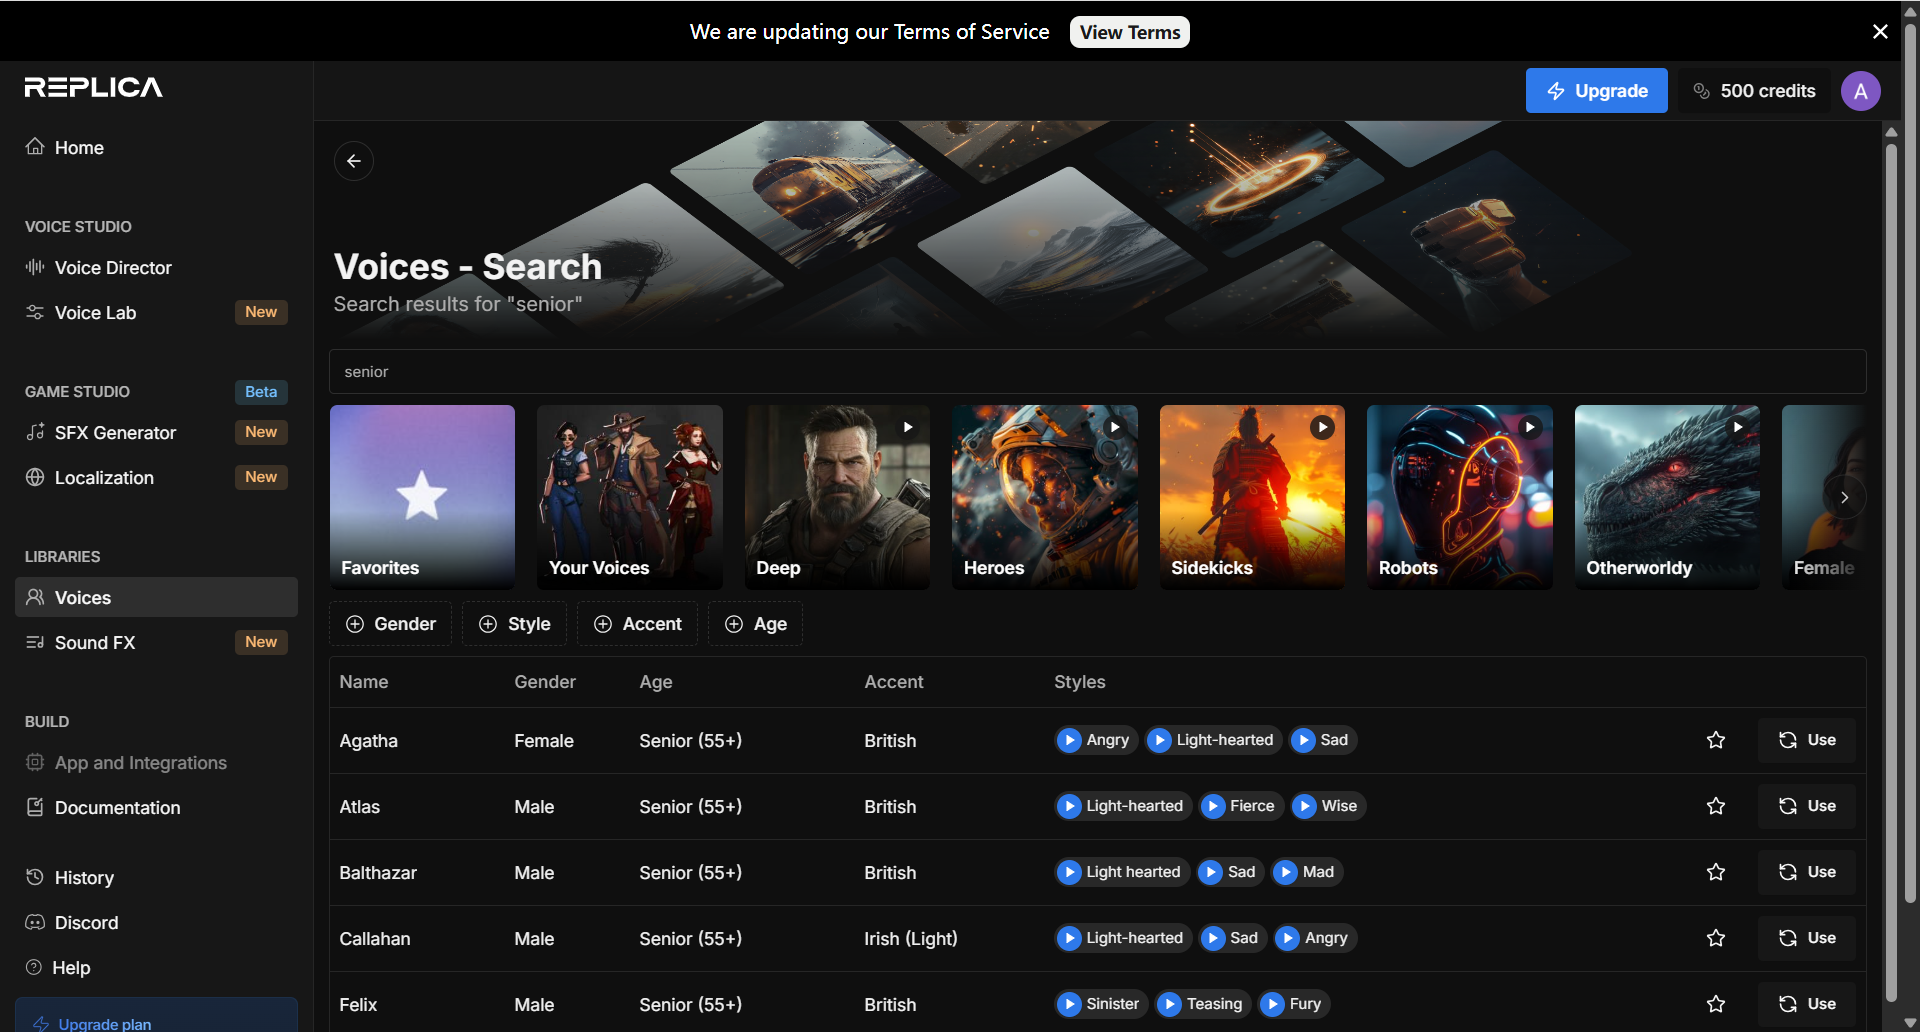Mark Callahan as a favorite voice
Image resolution: width=1920 pixels, height=1032 pixels.
point(1716,938)
